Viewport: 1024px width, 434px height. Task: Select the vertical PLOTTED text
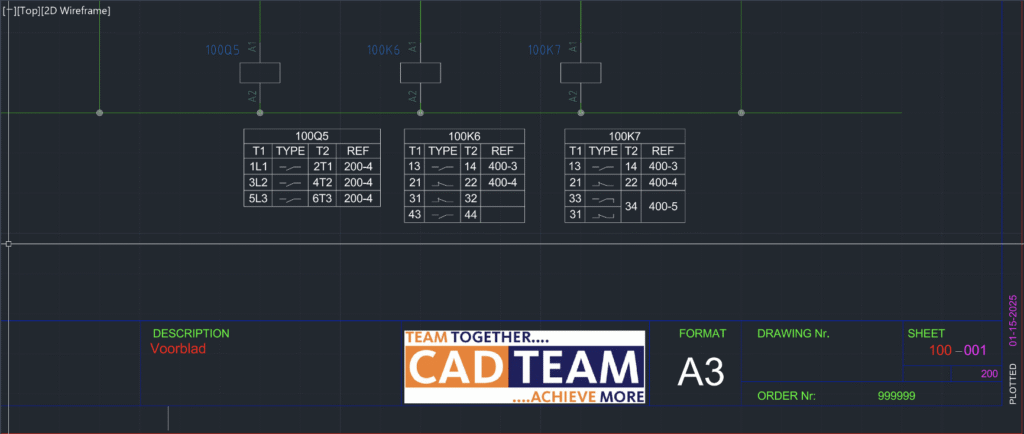tap(1013, 384)
